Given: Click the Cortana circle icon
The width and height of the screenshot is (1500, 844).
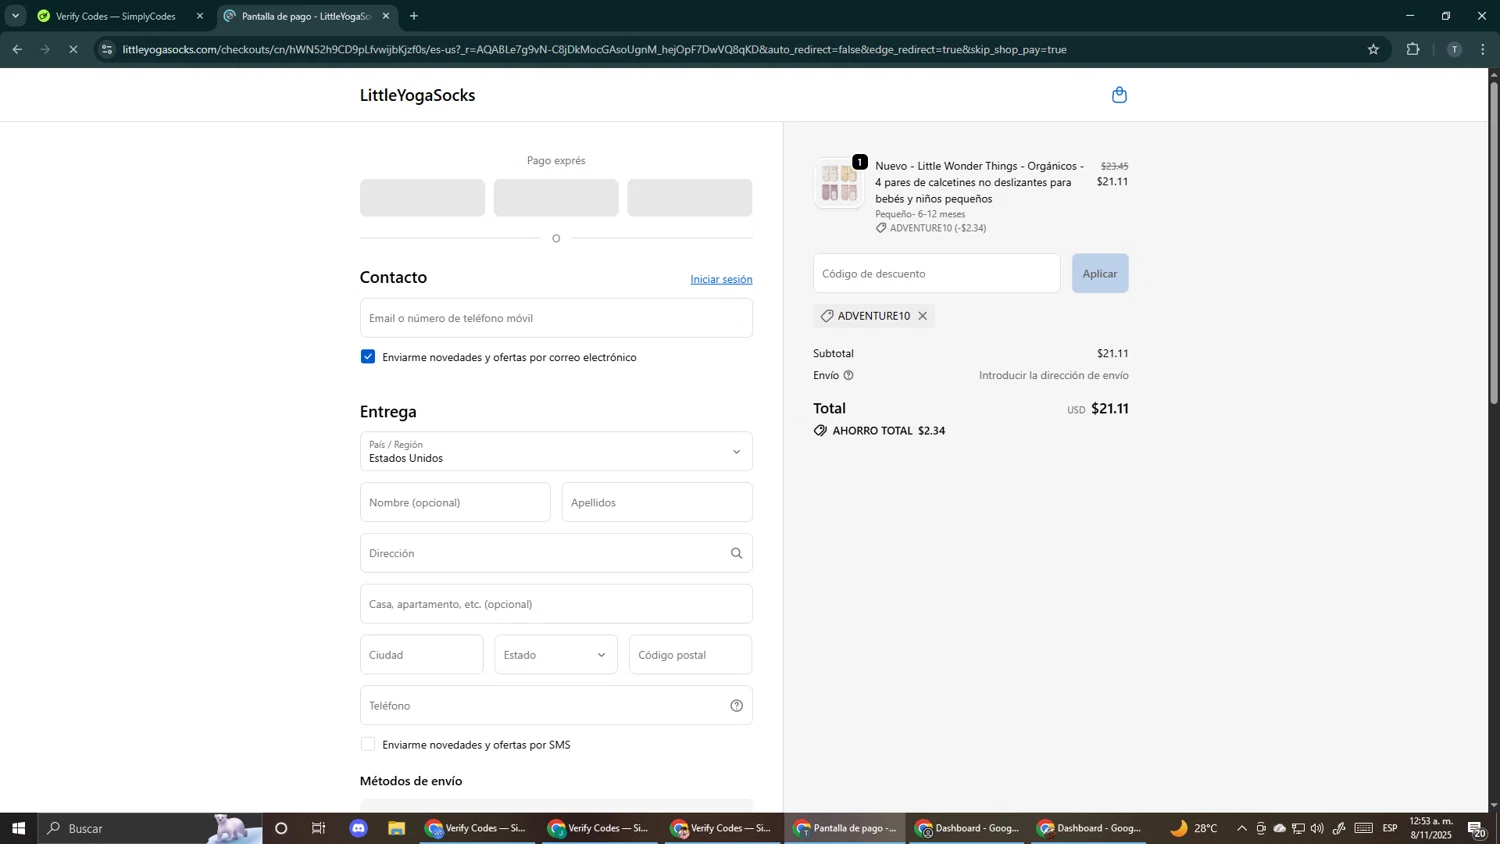Looking at the screenshot, I should click(x=281, y=828).
